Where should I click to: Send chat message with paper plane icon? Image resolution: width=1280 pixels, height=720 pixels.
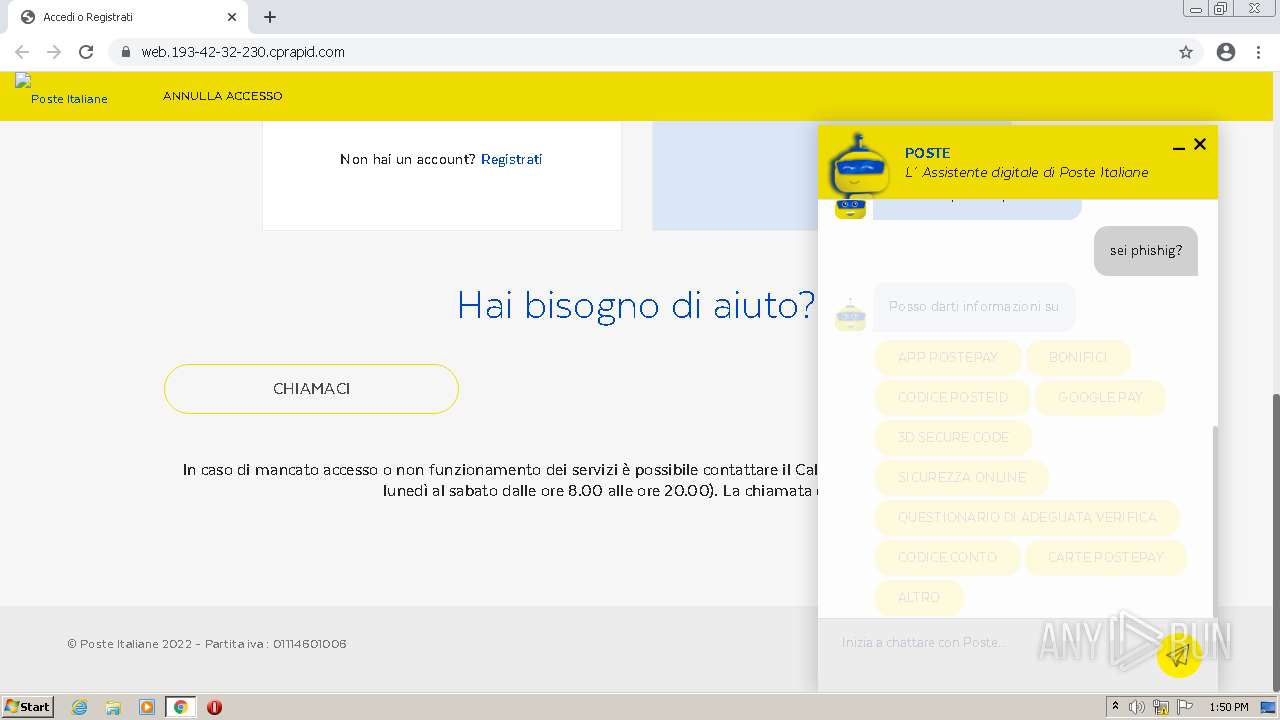1179,655
